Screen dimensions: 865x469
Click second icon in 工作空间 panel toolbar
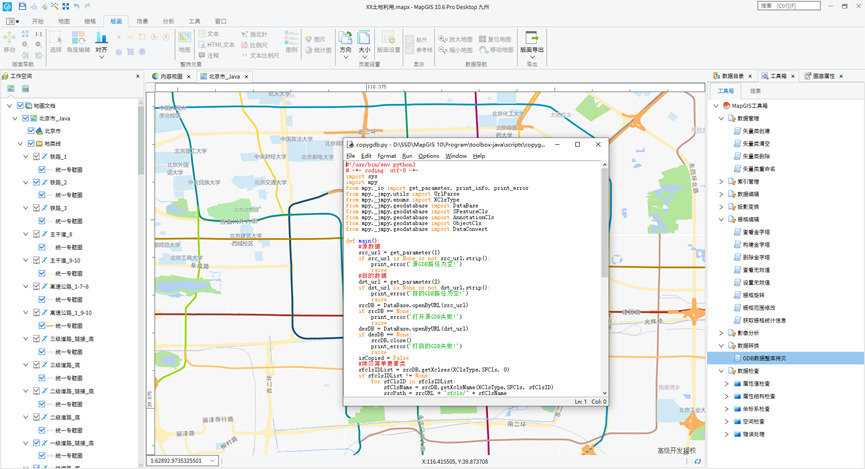click(25, 89)
